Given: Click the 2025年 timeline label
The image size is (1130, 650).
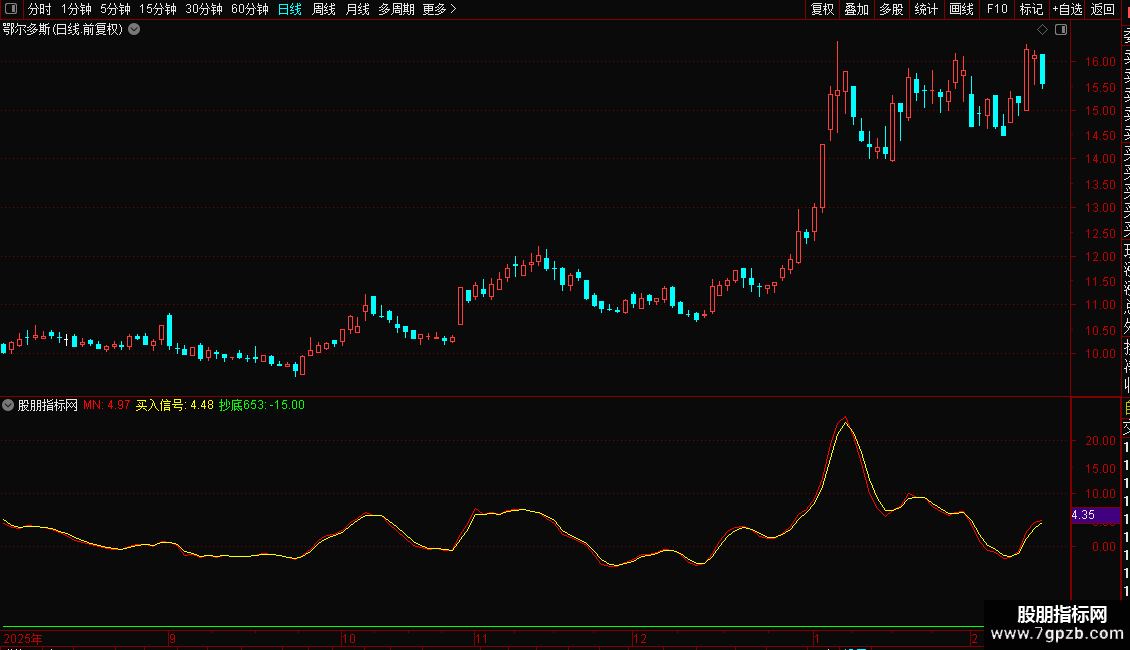Looking at the screenshot, I should coord(23,638).
